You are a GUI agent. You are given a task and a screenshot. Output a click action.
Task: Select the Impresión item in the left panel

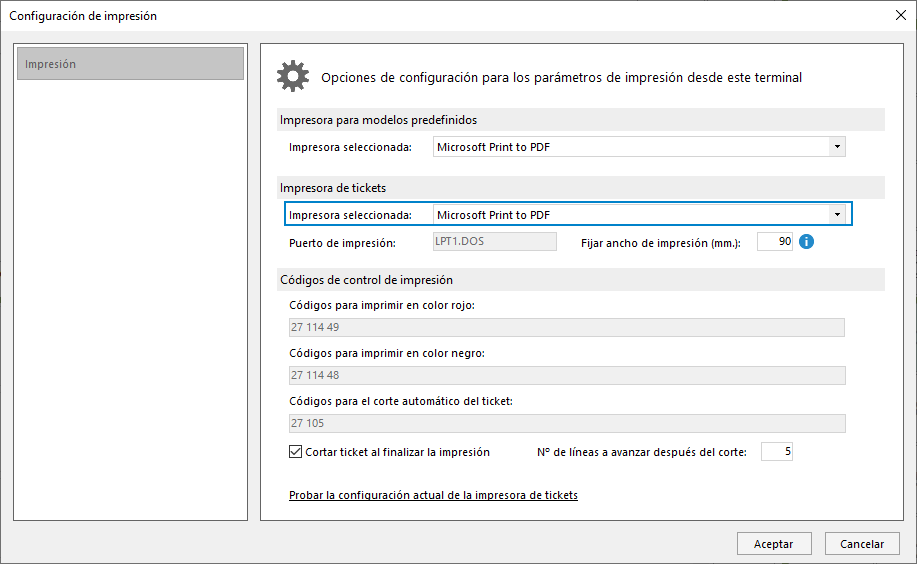pyautogui.click(x=130, y=64)
